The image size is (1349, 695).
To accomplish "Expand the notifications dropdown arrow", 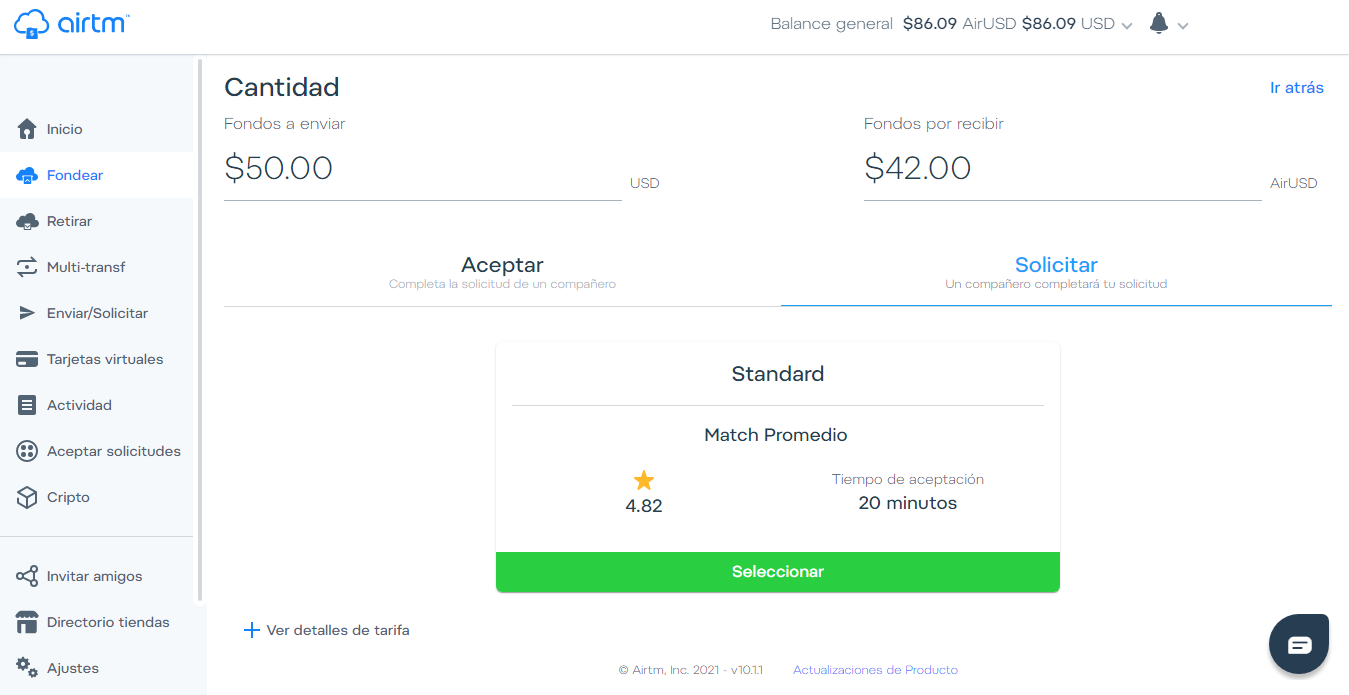I will point(1183,26).
